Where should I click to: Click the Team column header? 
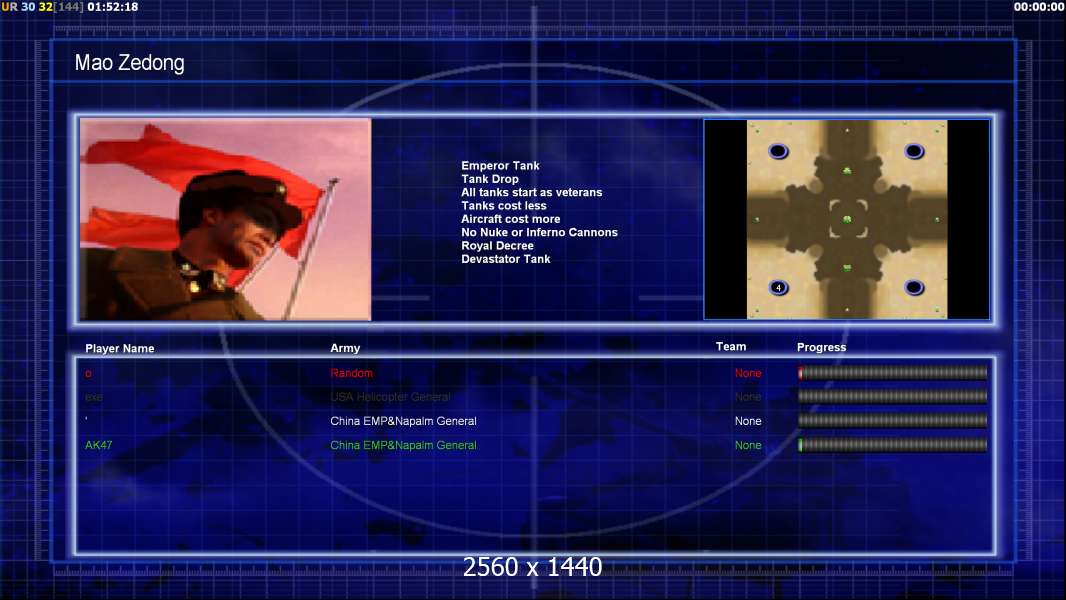coord(731,347)
